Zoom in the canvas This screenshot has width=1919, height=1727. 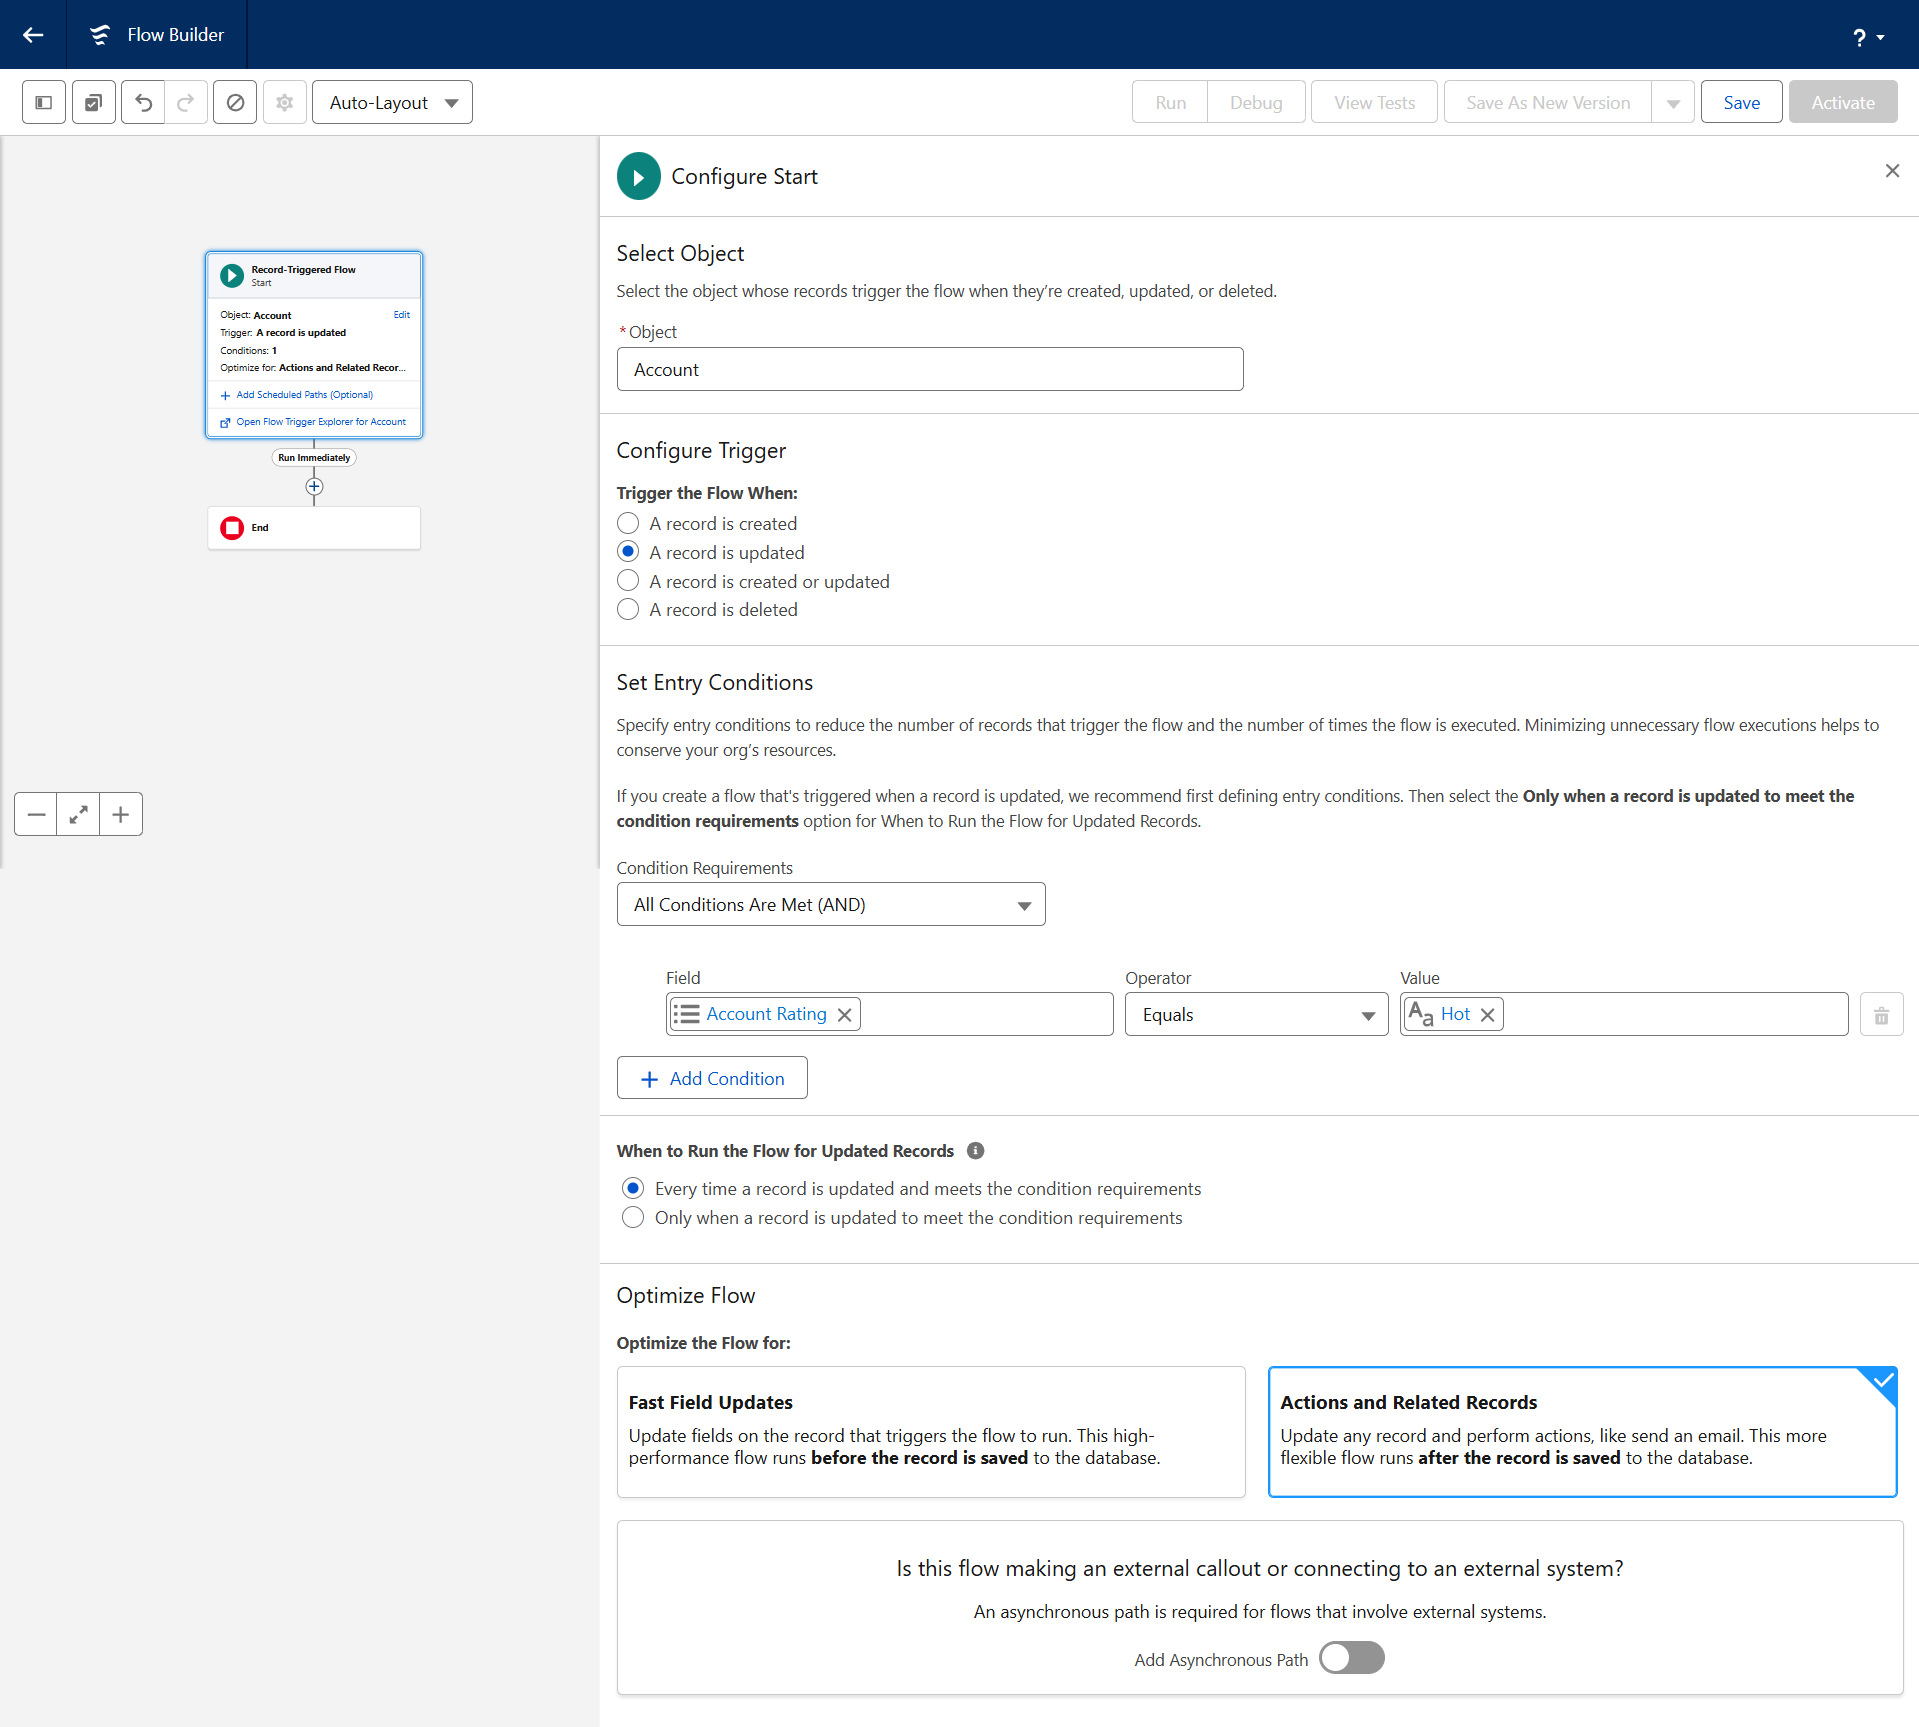point(121,814)
